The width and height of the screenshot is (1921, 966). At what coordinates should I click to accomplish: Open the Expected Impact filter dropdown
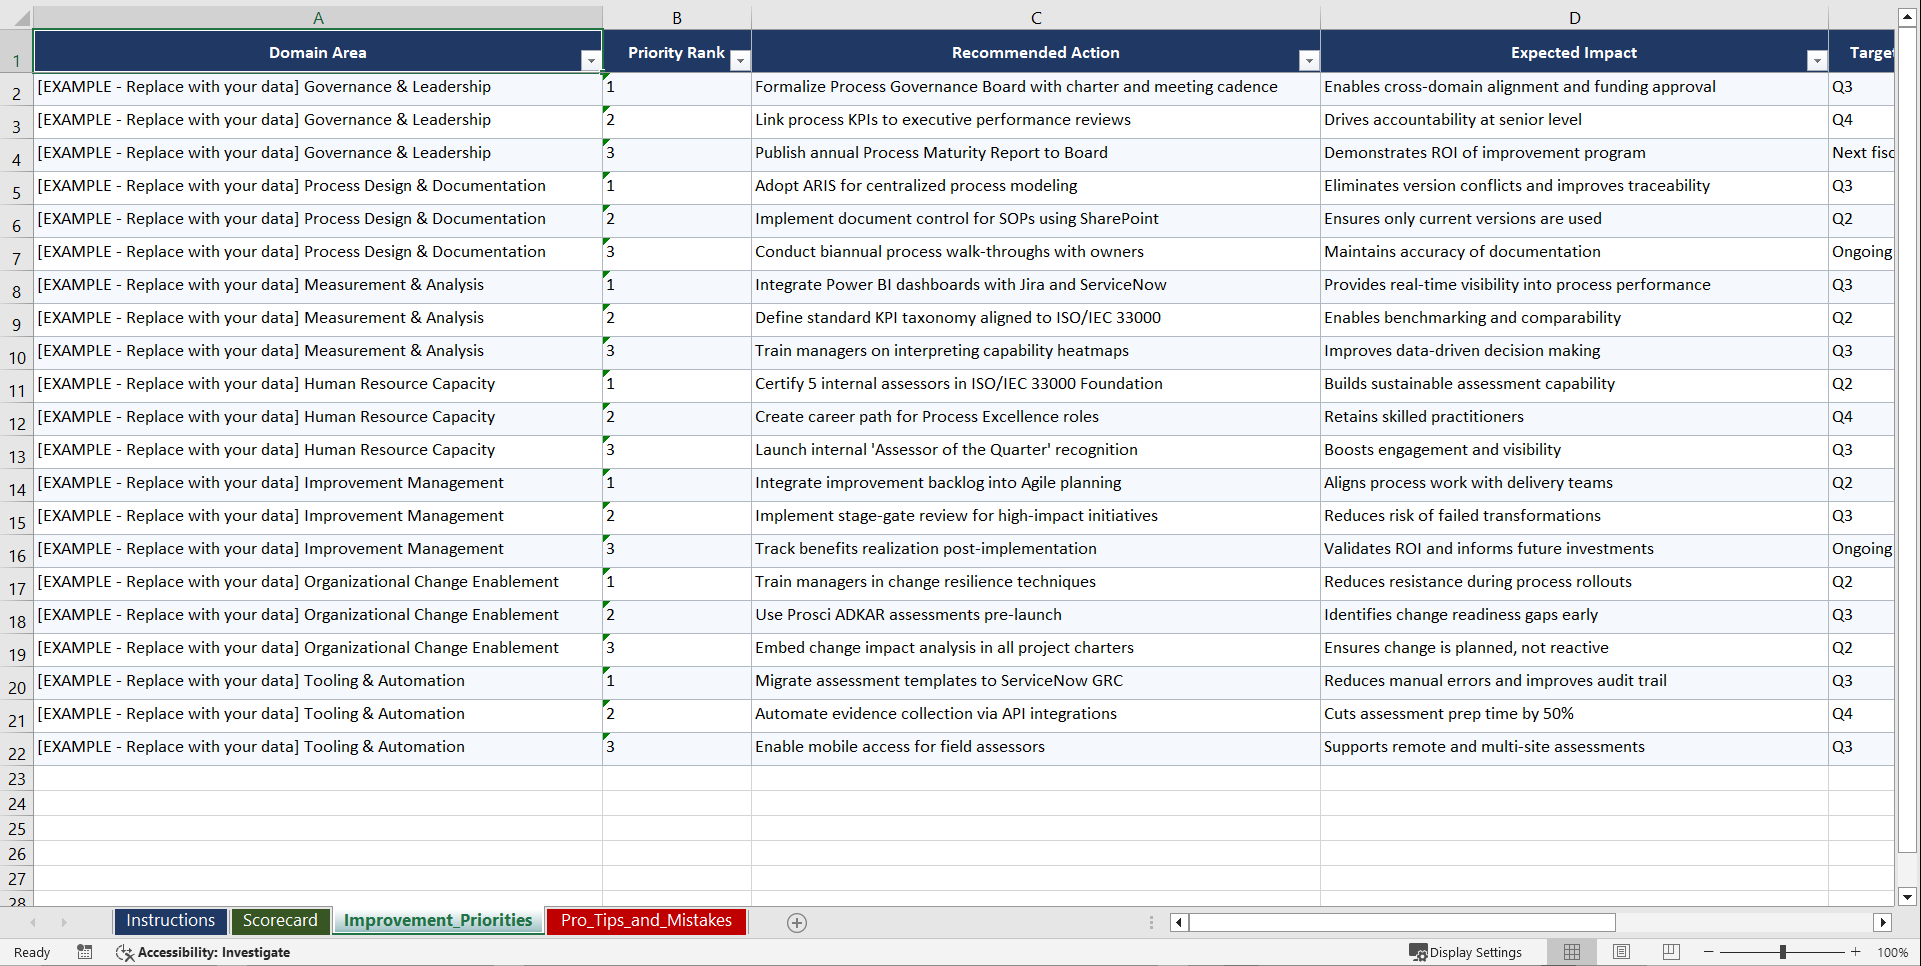pos(1816,60)
